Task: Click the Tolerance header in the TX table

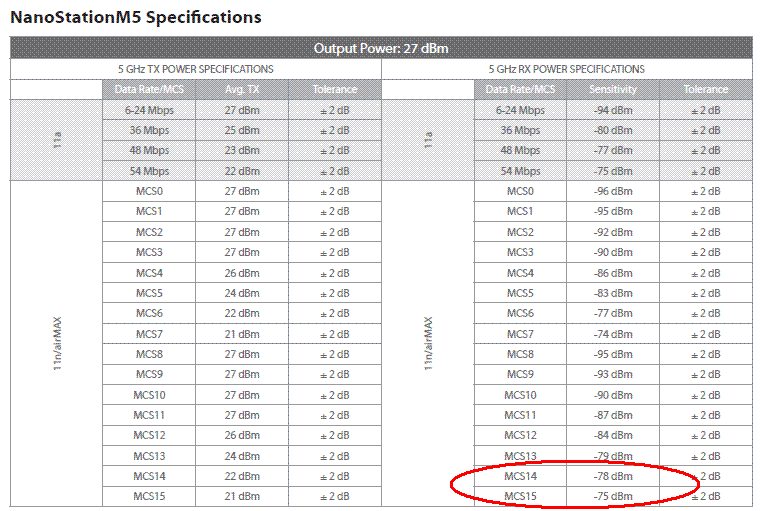Action: pos(334,90)
